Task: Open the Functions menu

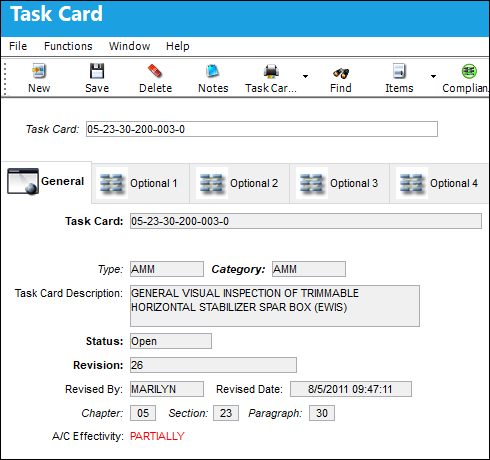Action: [x=68, y=46]
